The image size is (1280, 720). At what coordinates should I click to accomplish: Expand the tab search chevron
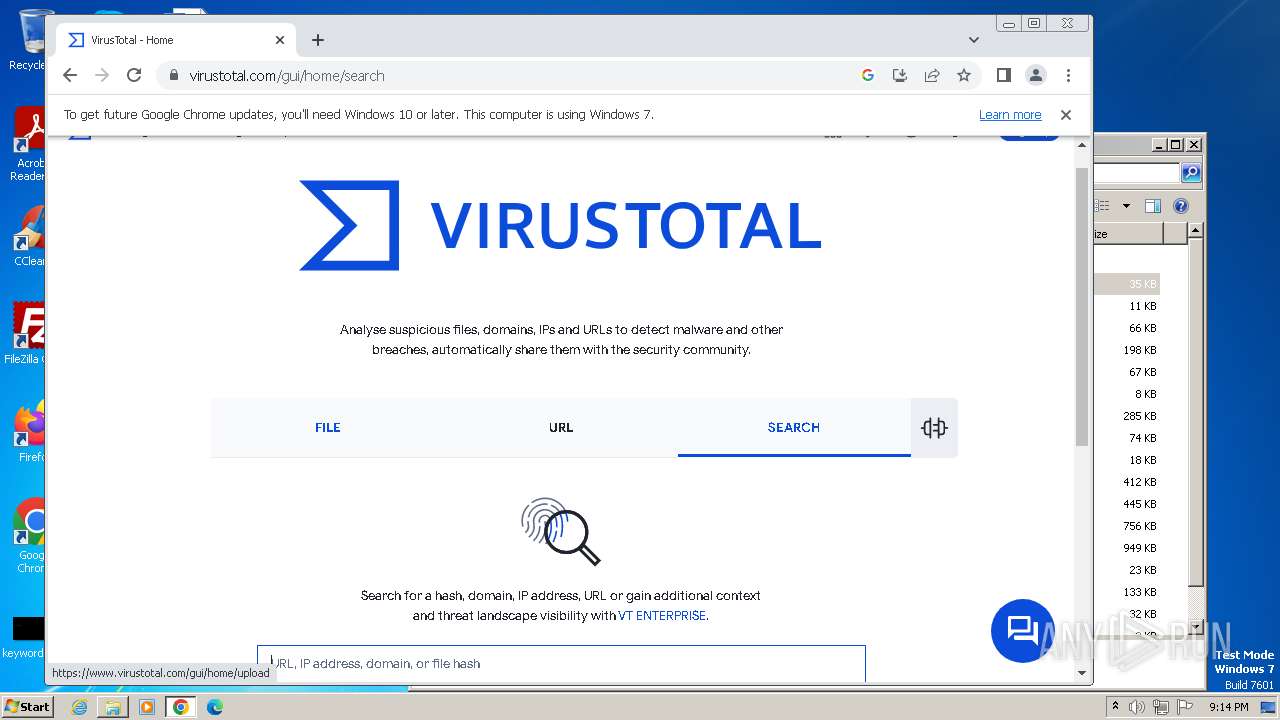coord(974,40)
